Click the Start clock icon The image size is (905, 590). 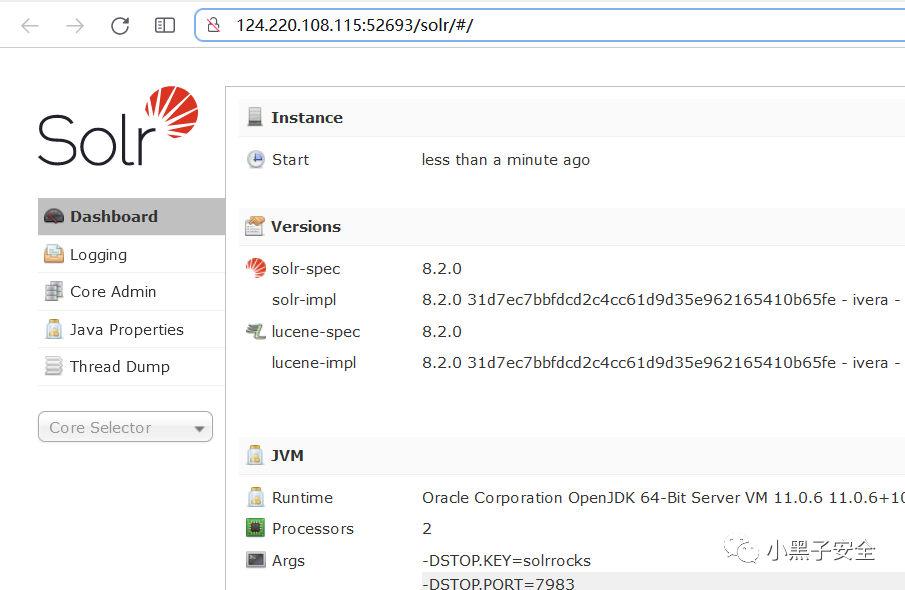click(256, 159)
